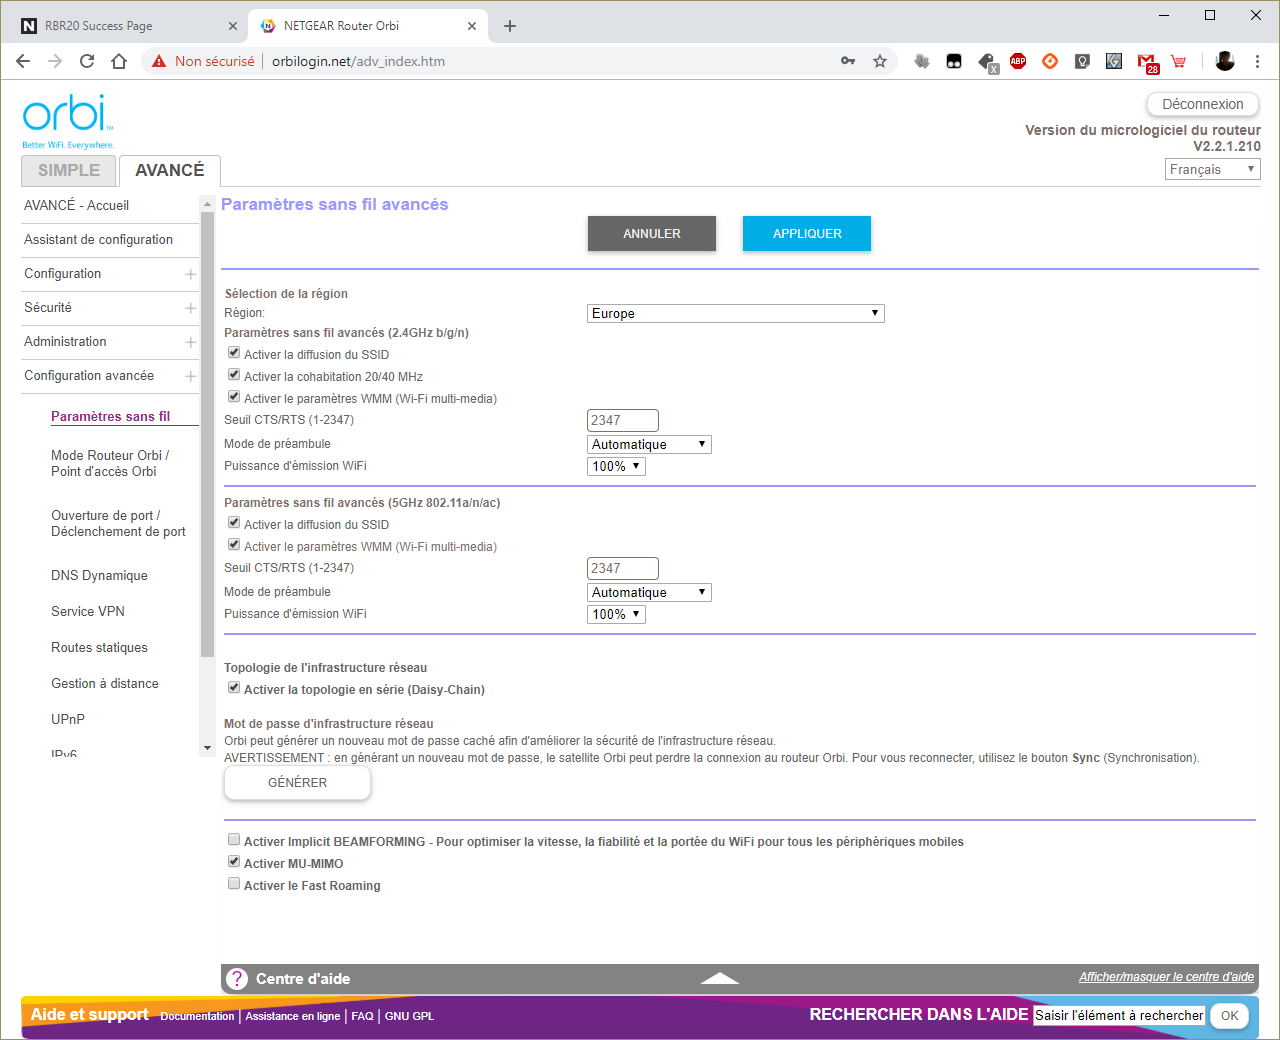Click the Déconnexion button

[x=1203, y=104]
